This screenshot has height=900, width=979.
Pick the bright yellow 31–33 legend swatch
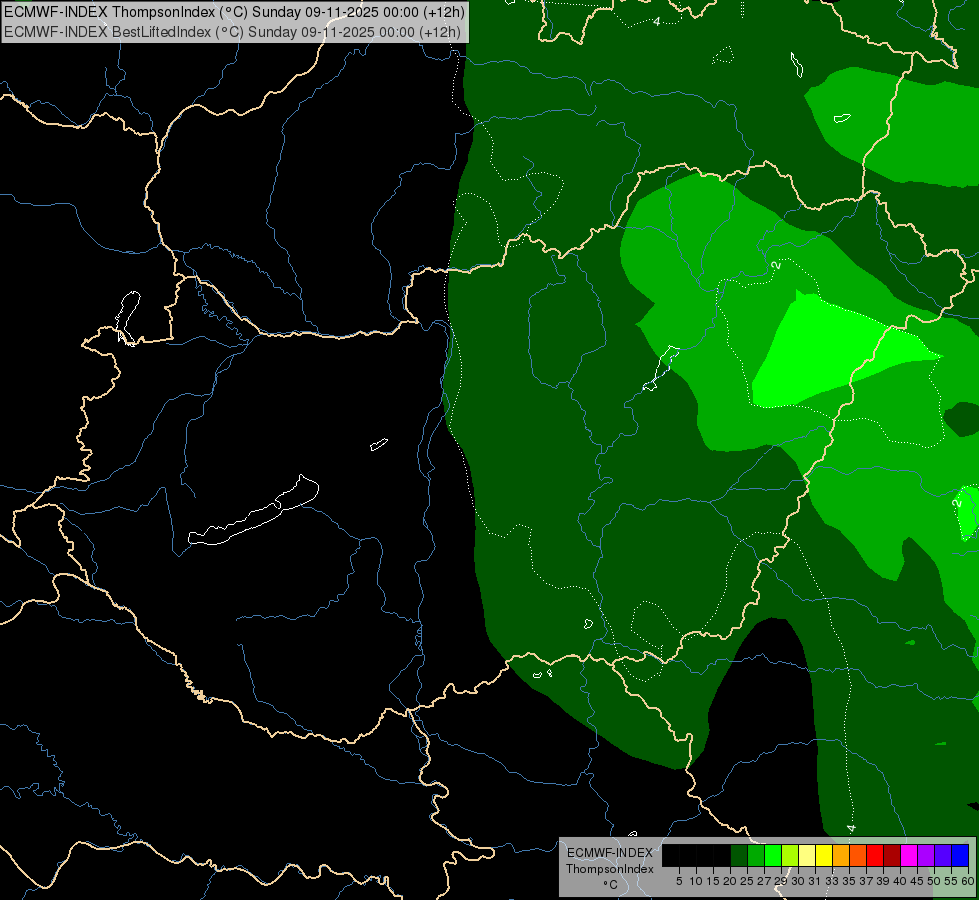pyautogui.click(x=824, y=855)
